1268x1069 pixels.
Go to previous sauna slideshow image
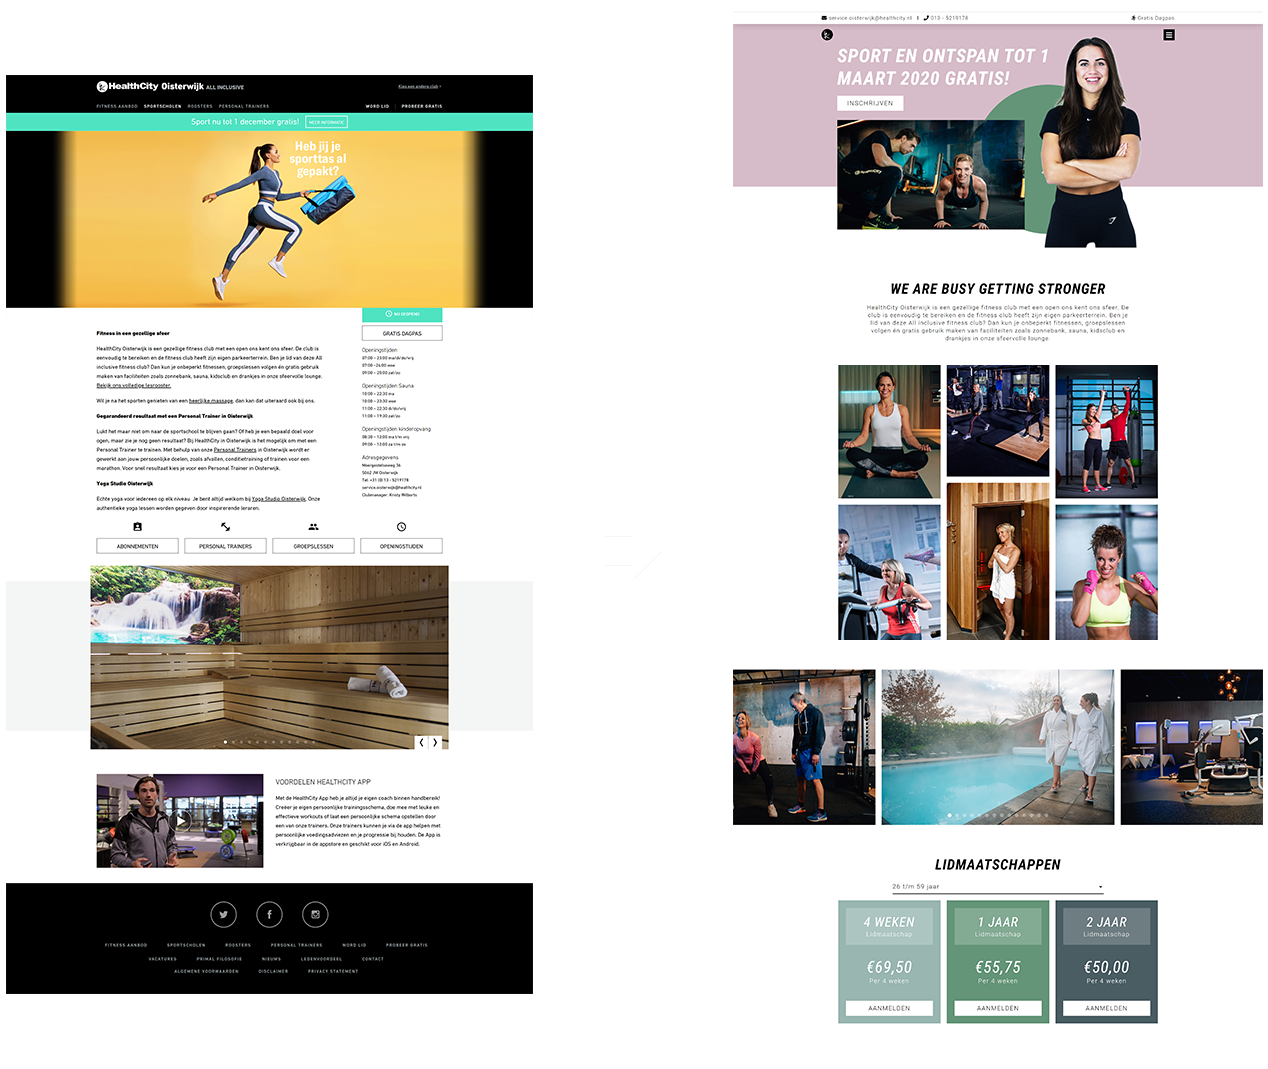point(421,742)
